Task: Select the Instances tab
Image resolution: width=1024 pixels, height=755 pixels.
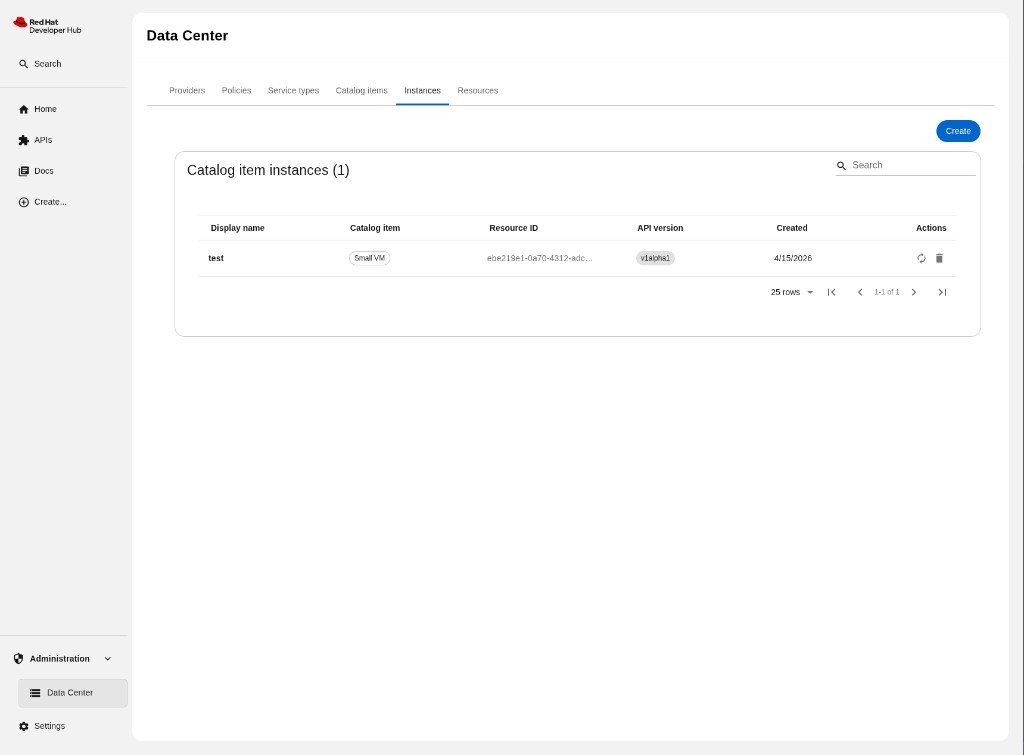Action: click(x=422, y=91)
